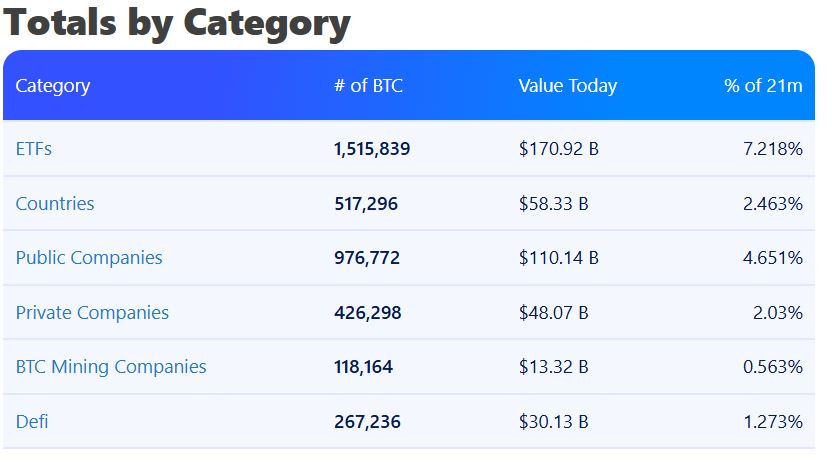Click the 267,236 Defi BTC count
This screenshot has width=832, height=468.
[x=367, y=422]
